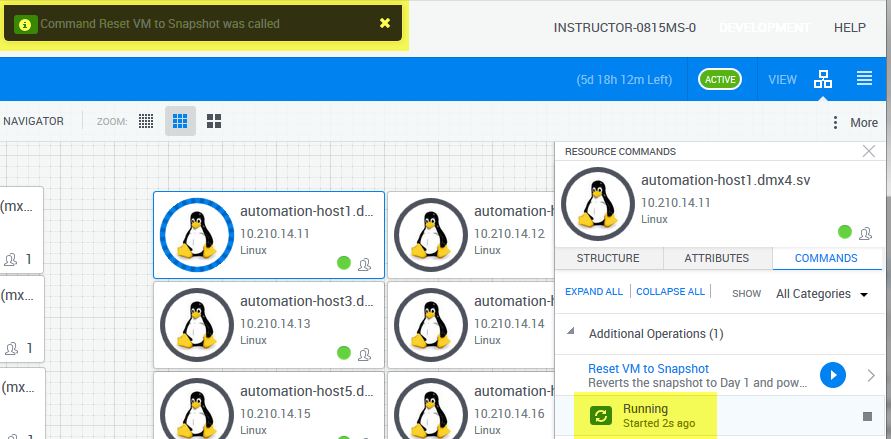This screenshot has width=891, height=439.
Task: Switch to the STRUCTURE tab
Action: pyautogui.click(x=608, y=258)
